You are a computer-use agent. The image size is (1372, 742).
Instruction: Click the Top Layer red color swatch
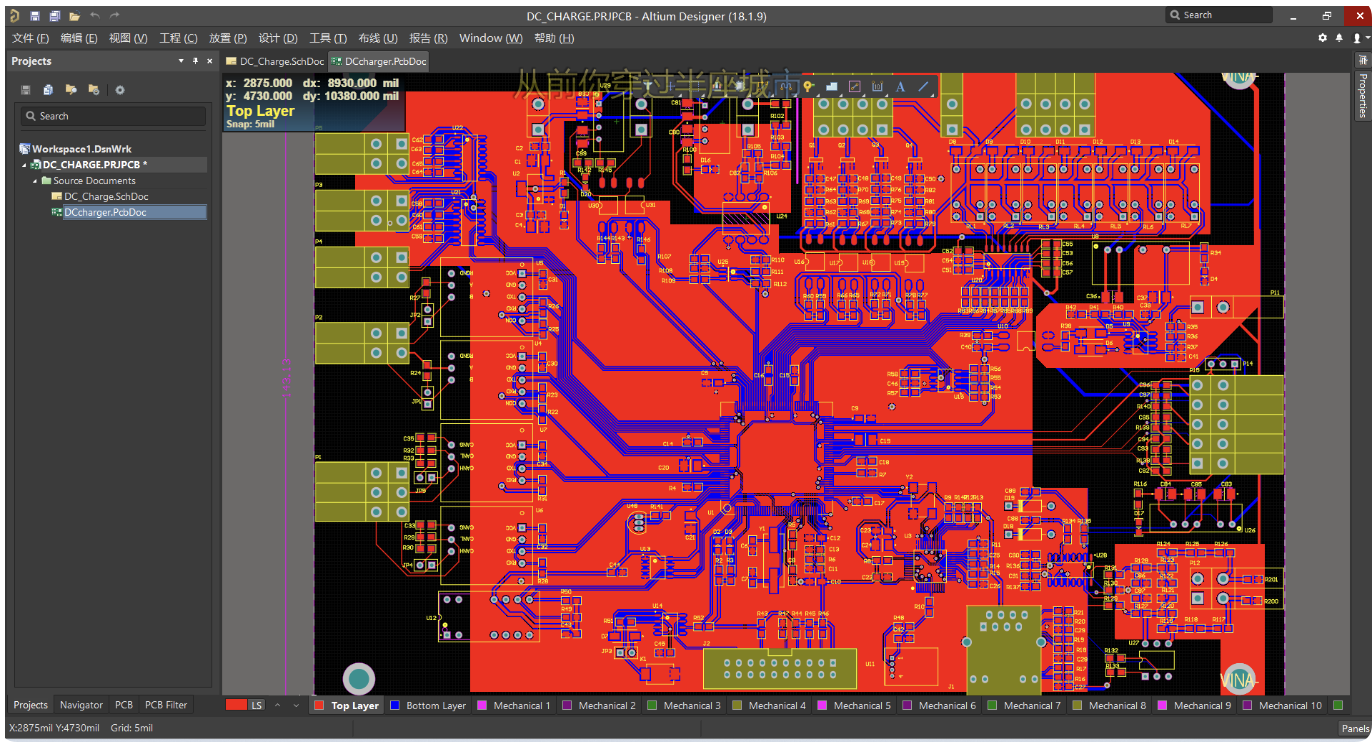click(320, 705)
